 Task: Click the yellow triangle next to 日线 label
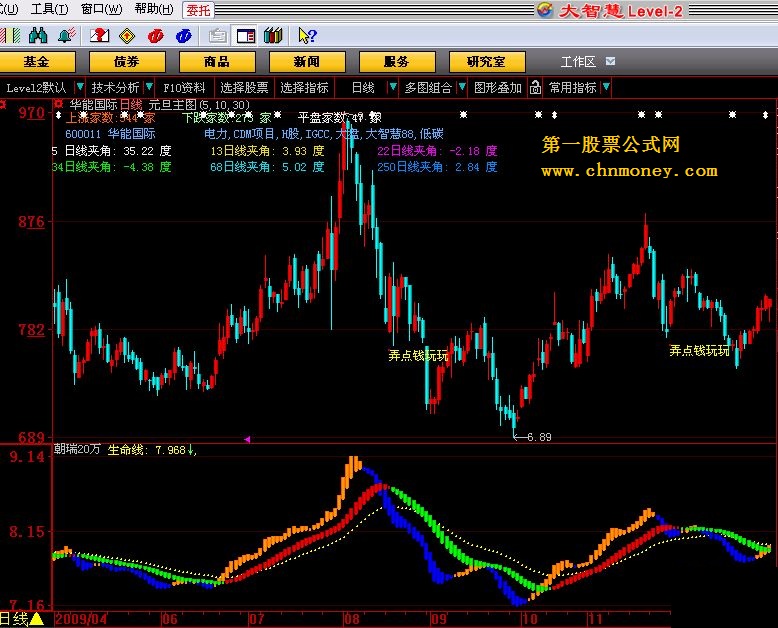pyautogui.click(x=37, y=619)
